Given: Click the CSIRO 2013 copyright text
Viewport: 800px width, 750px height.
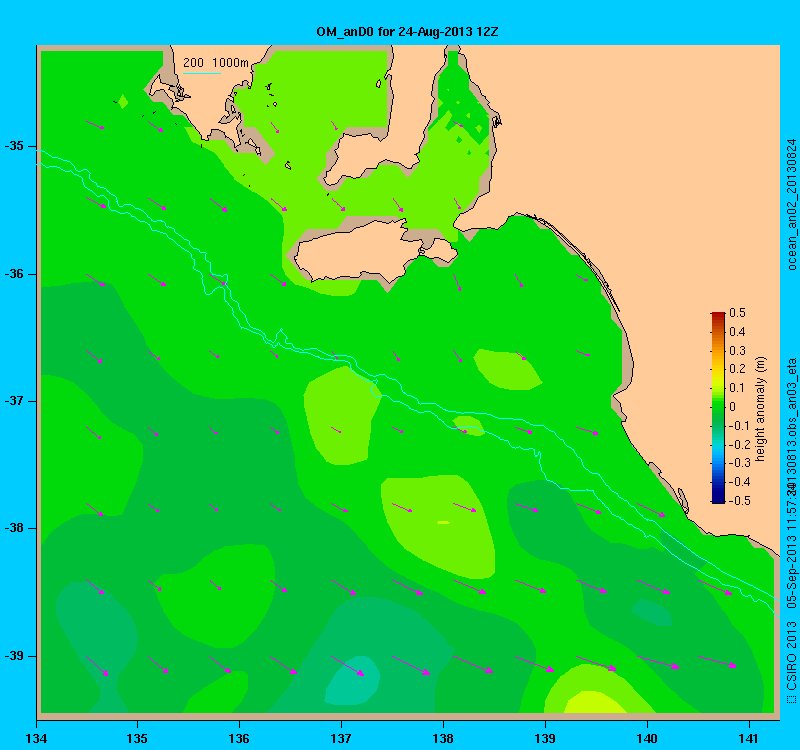Looking at the screenshot, I should pyautogui.click(x=791, y=663).
